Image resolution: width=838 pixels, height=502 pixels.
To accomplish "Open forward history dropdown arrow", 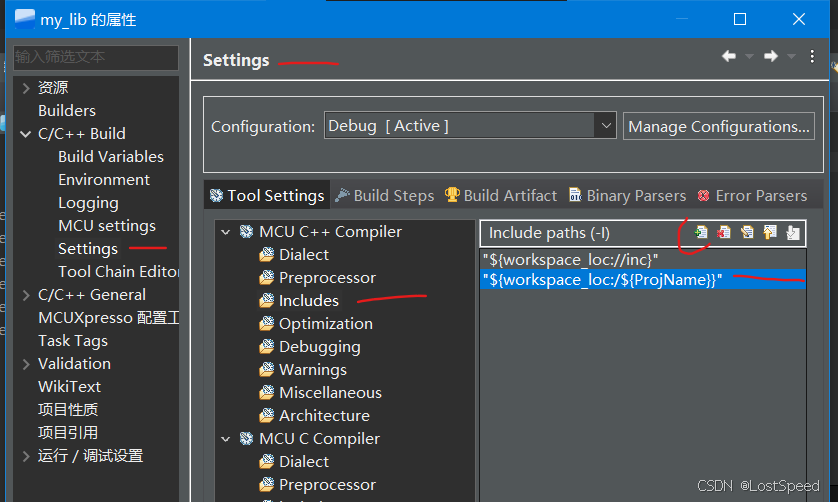I will click(x=792, y=56).
